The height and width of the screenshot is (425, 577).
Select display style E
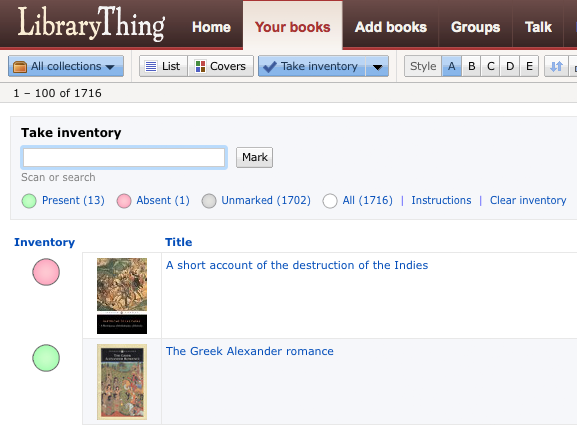pyautogui.click(x=529, y=66)
